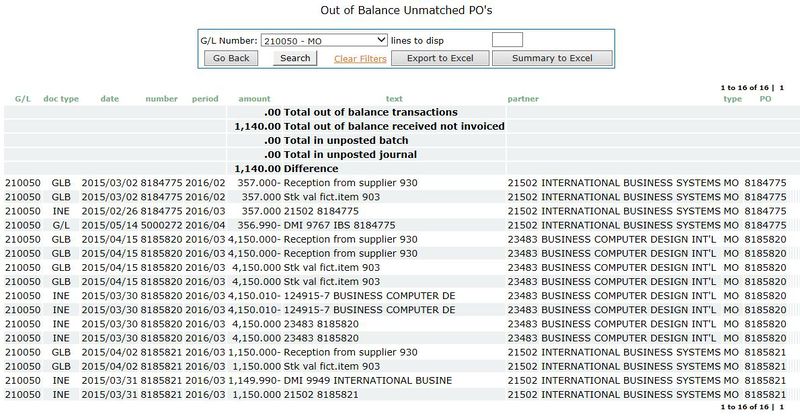The height and width of the screenshot is (416, 800).
Task: Click the Search button
Action: tap(295, 58)
